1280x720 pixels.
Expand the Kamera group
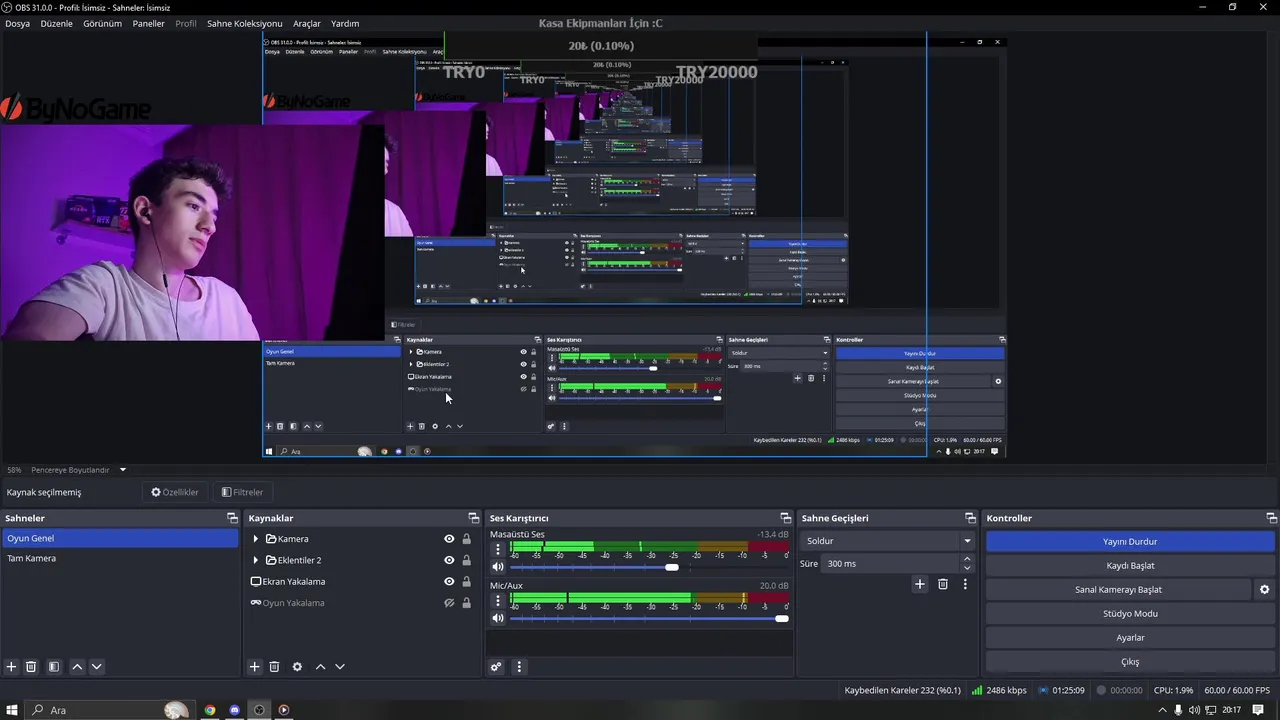(x=255, y=539)
